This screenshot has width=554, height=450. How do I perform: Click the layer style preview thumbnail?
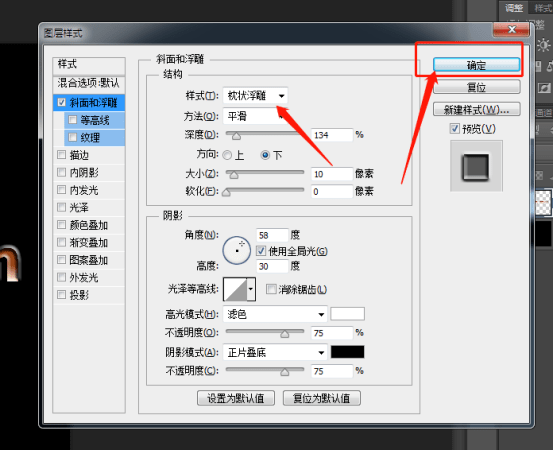476,166
